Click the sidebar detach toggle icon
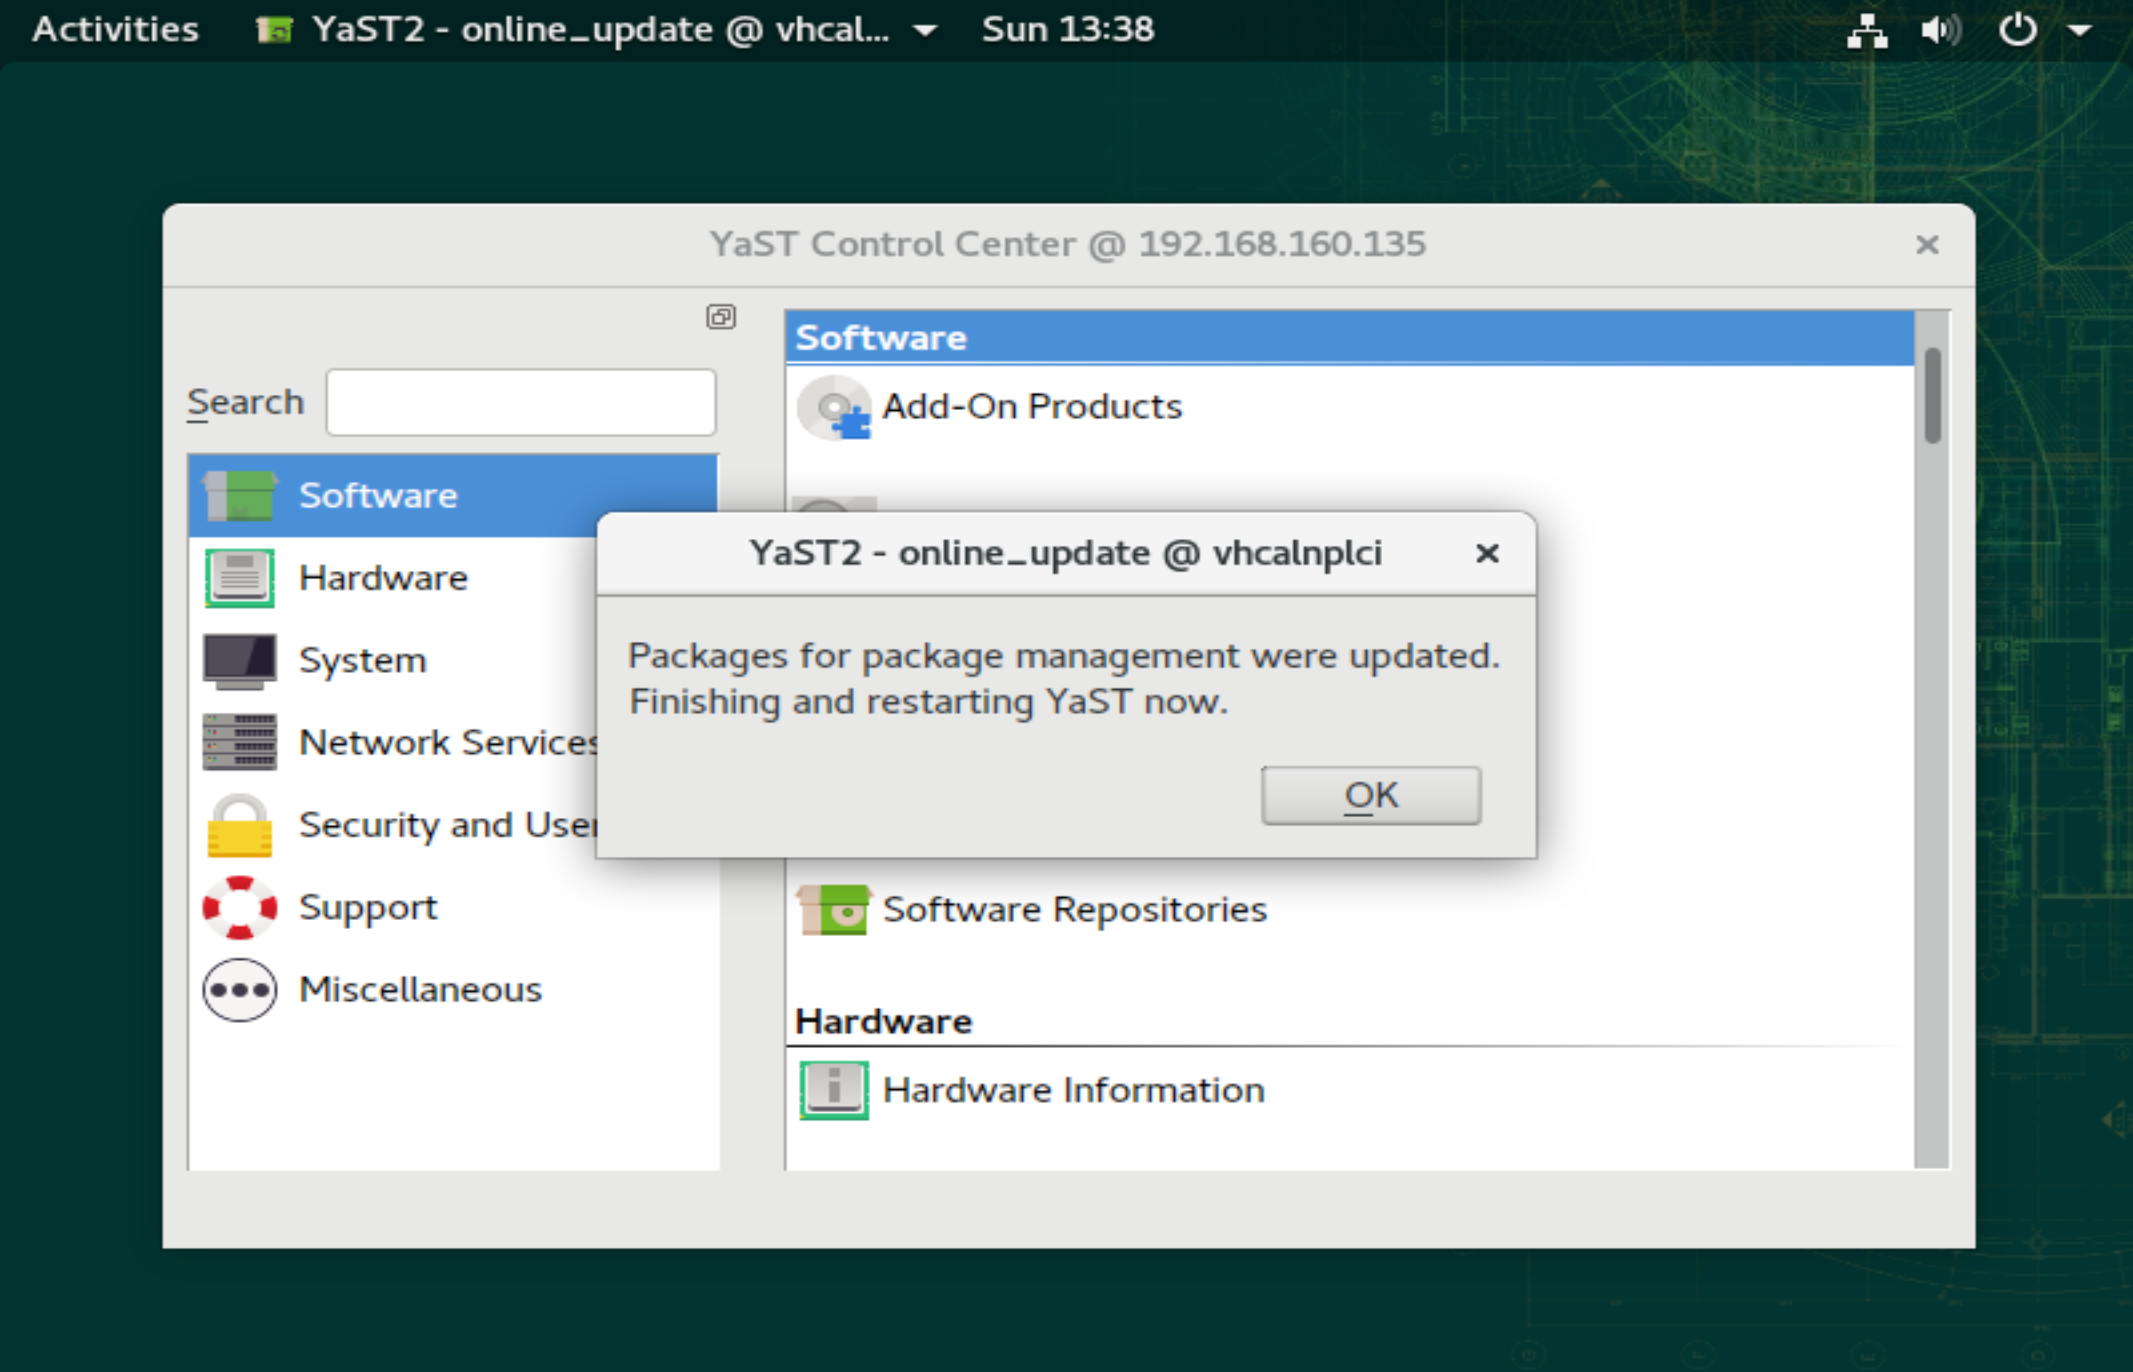The width and height of the screenshot is (2133, 1372). [720, 317]
